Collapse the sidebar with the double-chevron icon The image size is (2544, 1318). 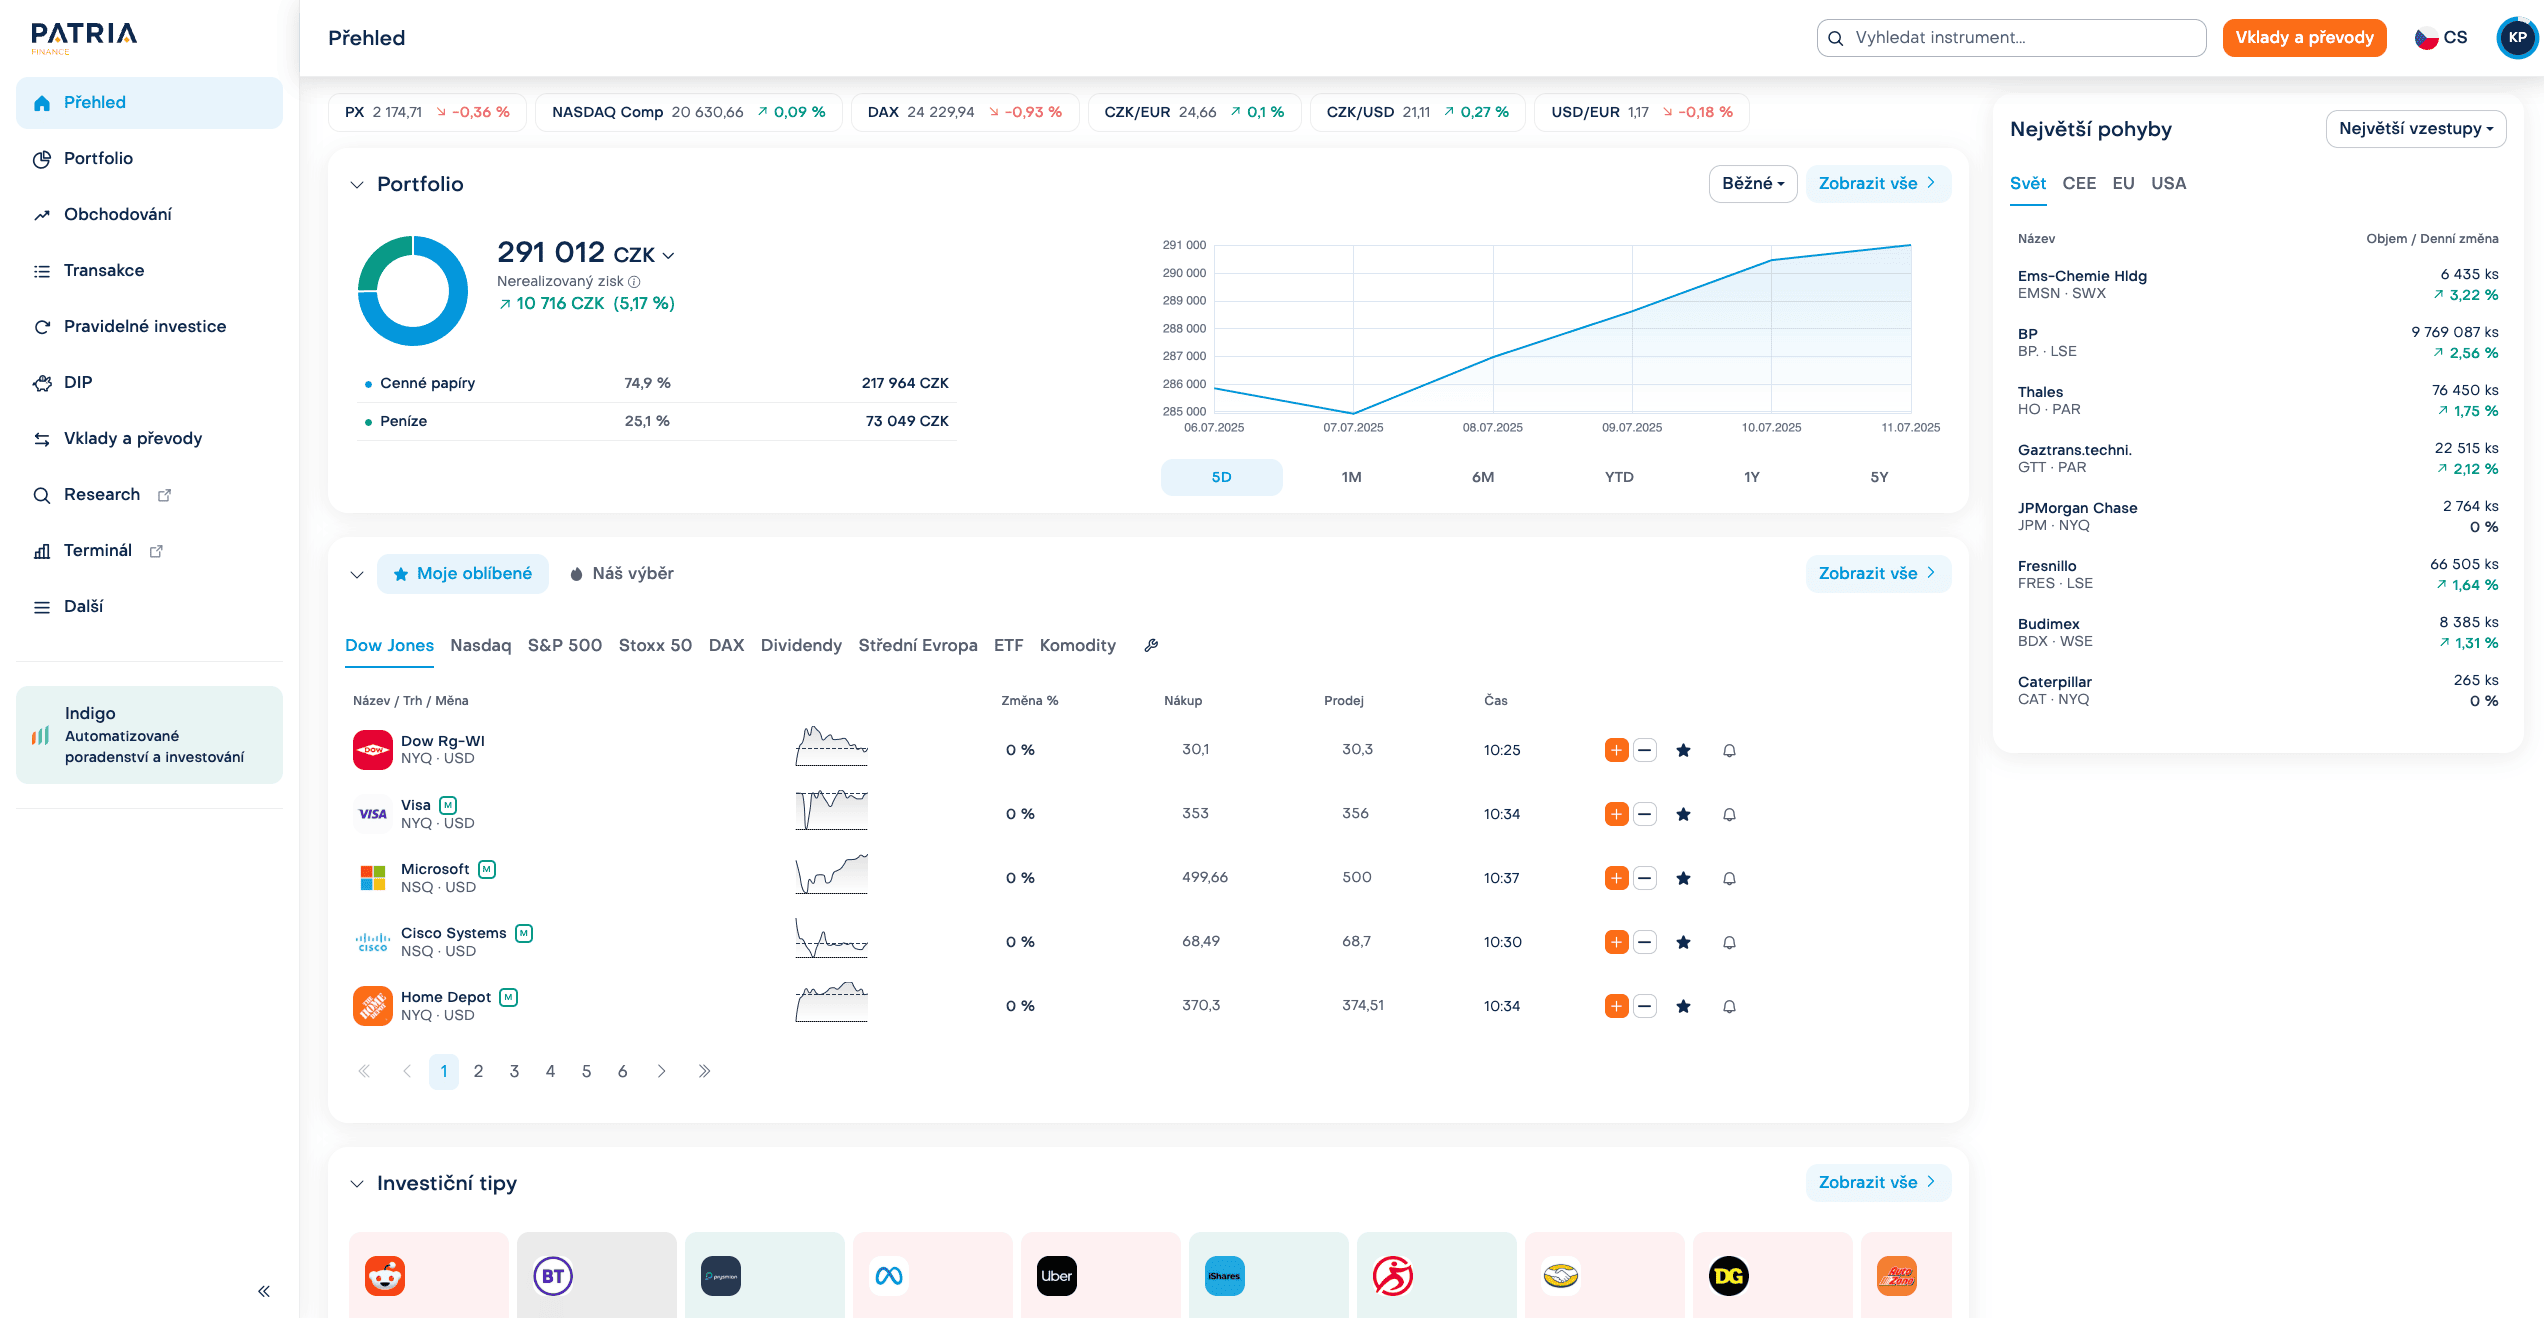point(264,1291)
